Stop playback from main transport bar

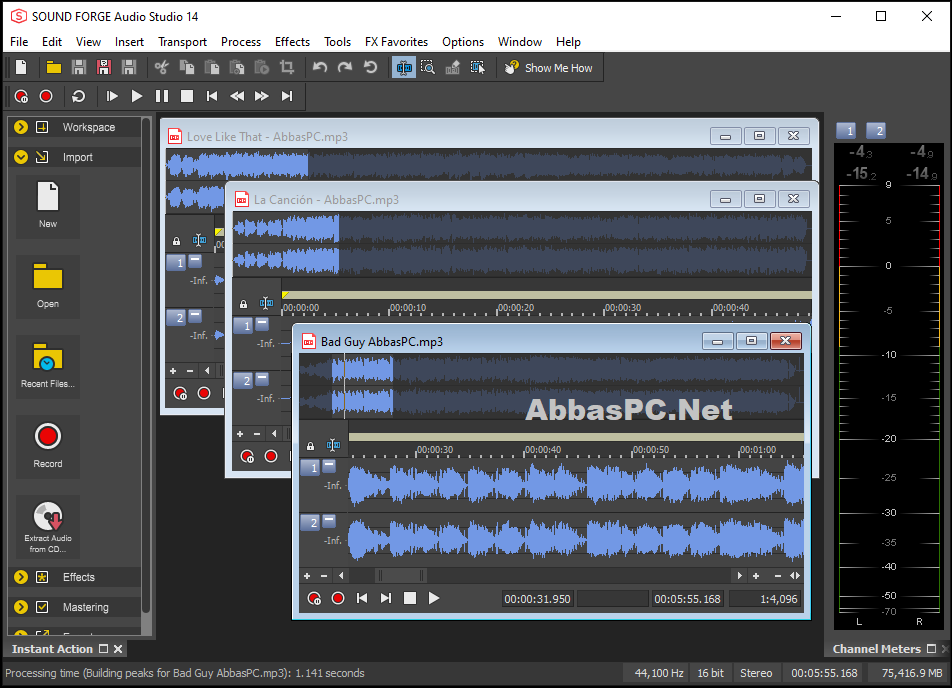[186, 97]
